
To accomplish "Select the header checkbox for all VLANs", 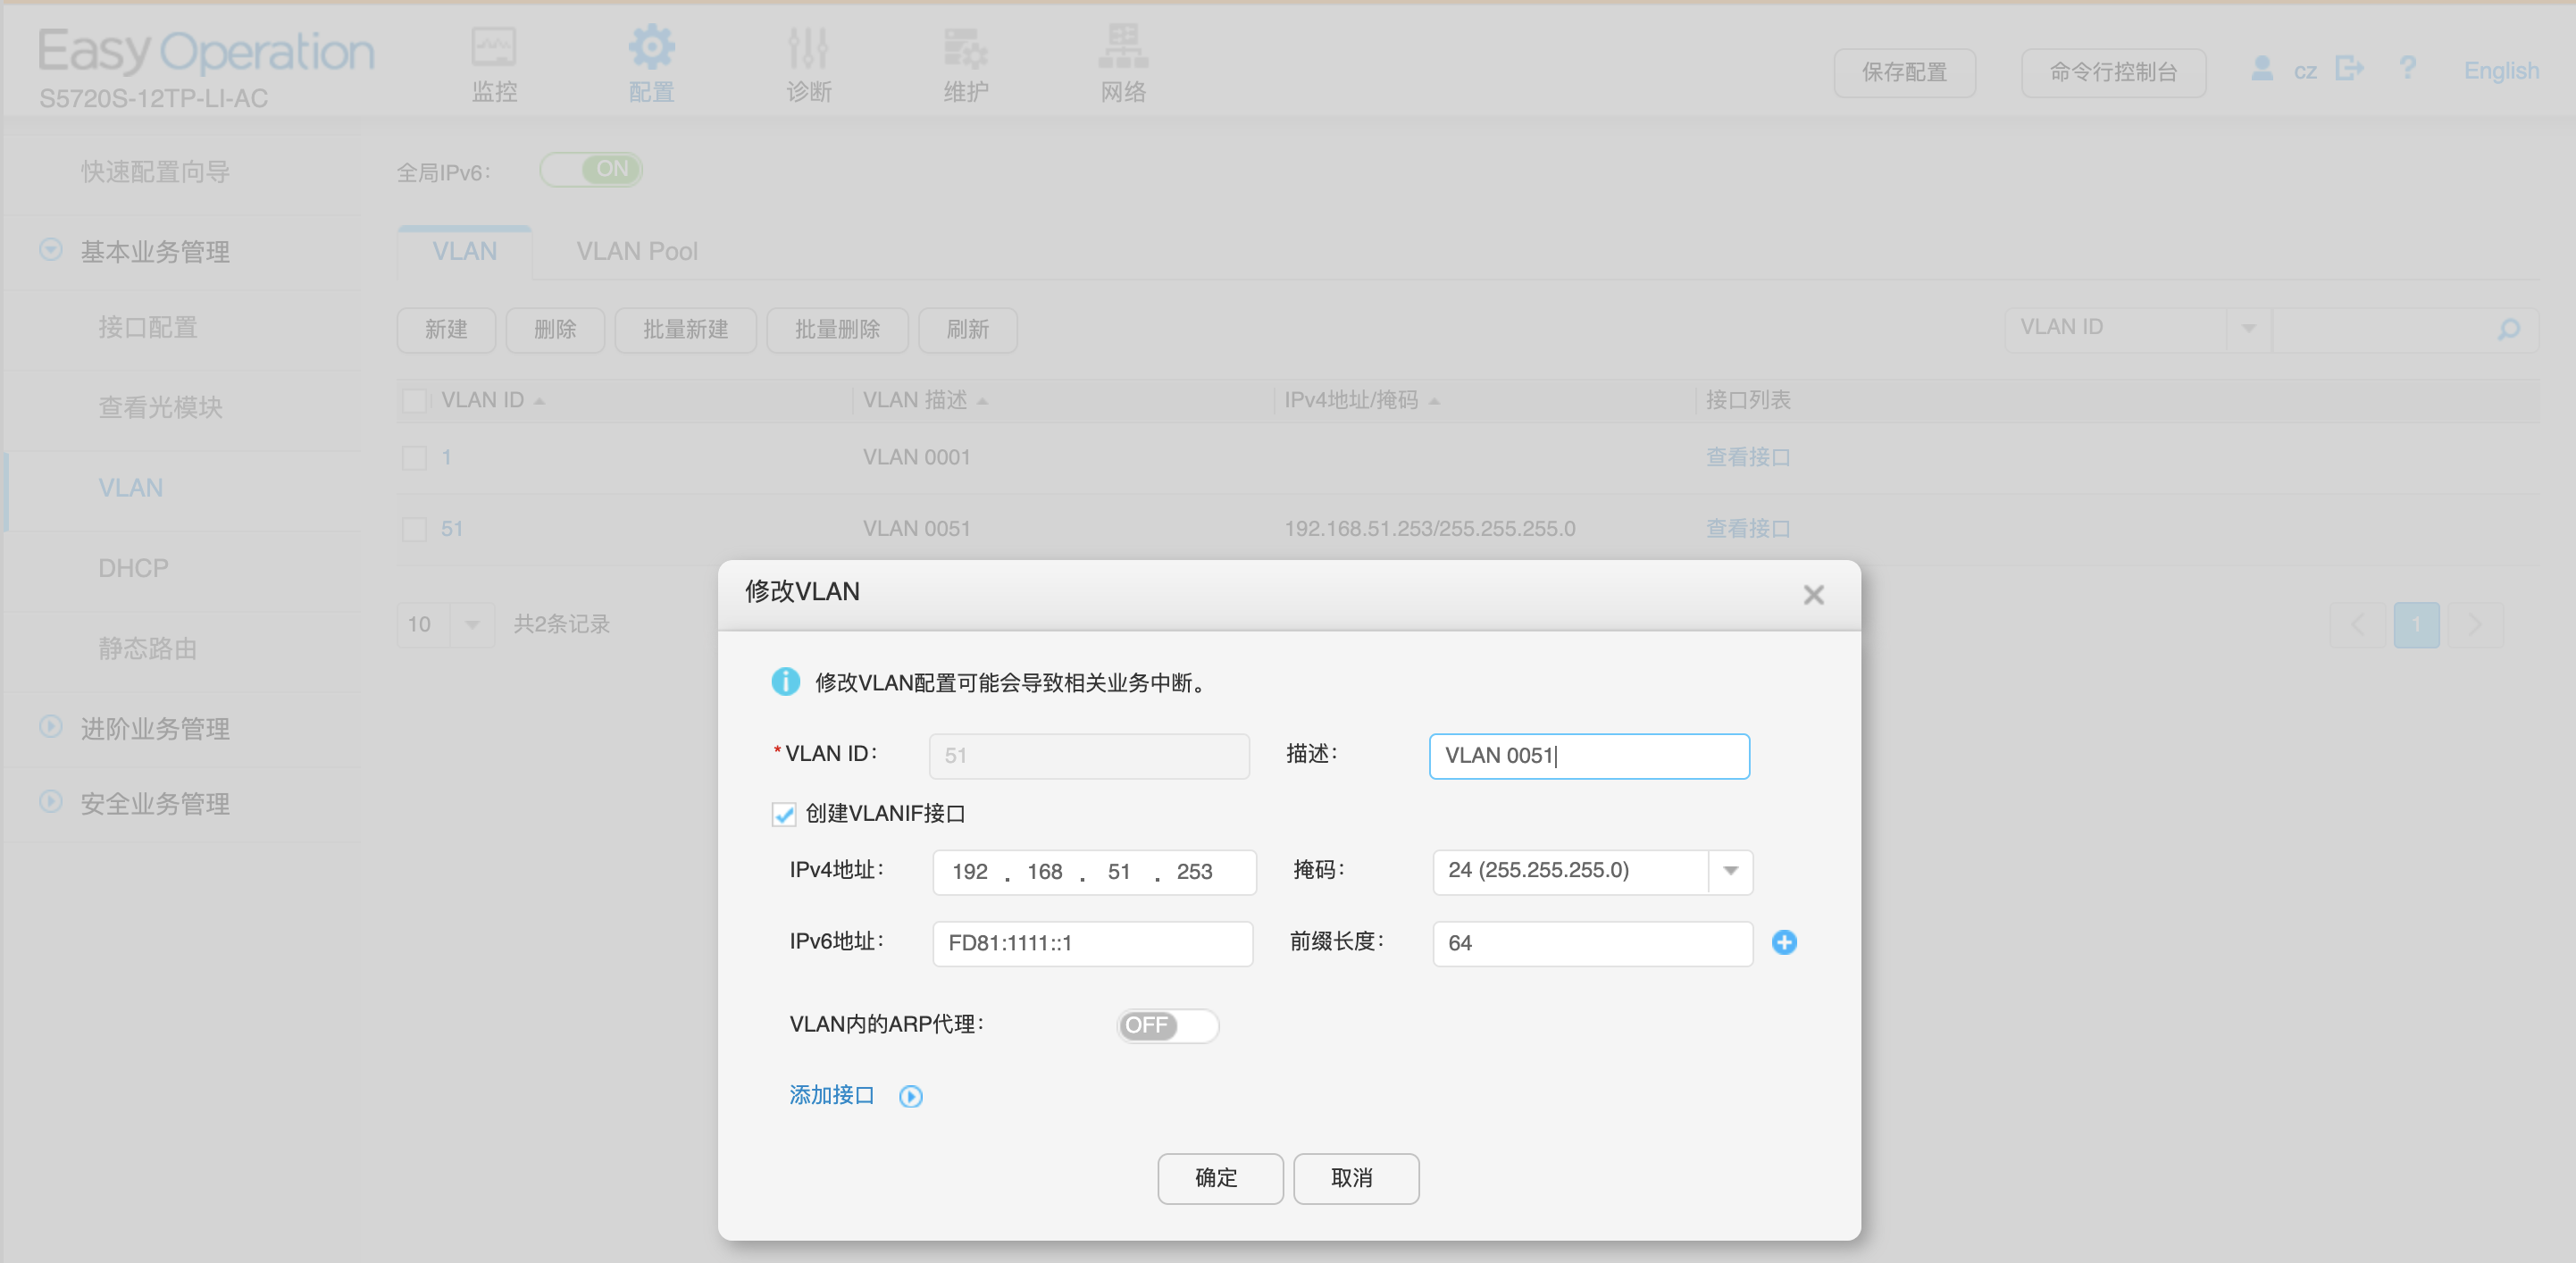I will (414, 401).
